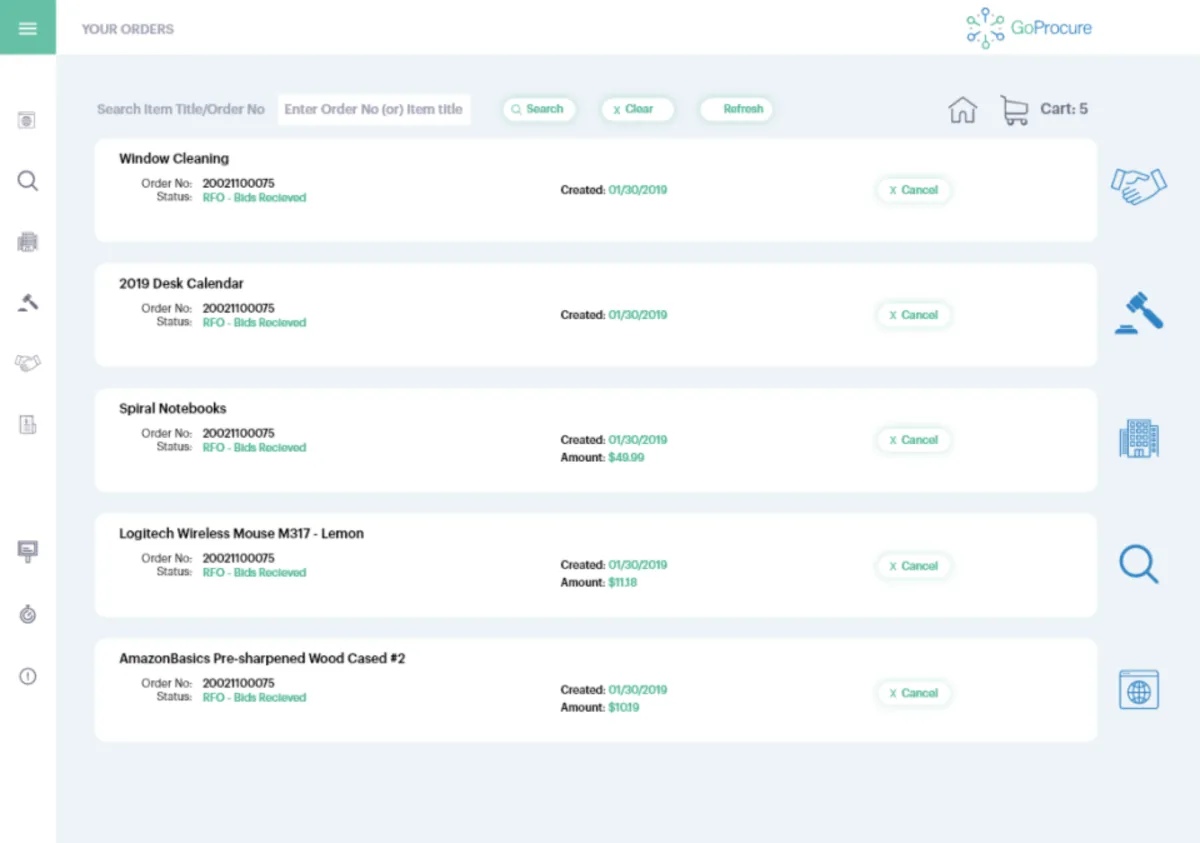This screenshot has height=843, width=1200.
Task: Cancel the Window Cleaning order
Action: pyautogui.click(x=914, y=190)
